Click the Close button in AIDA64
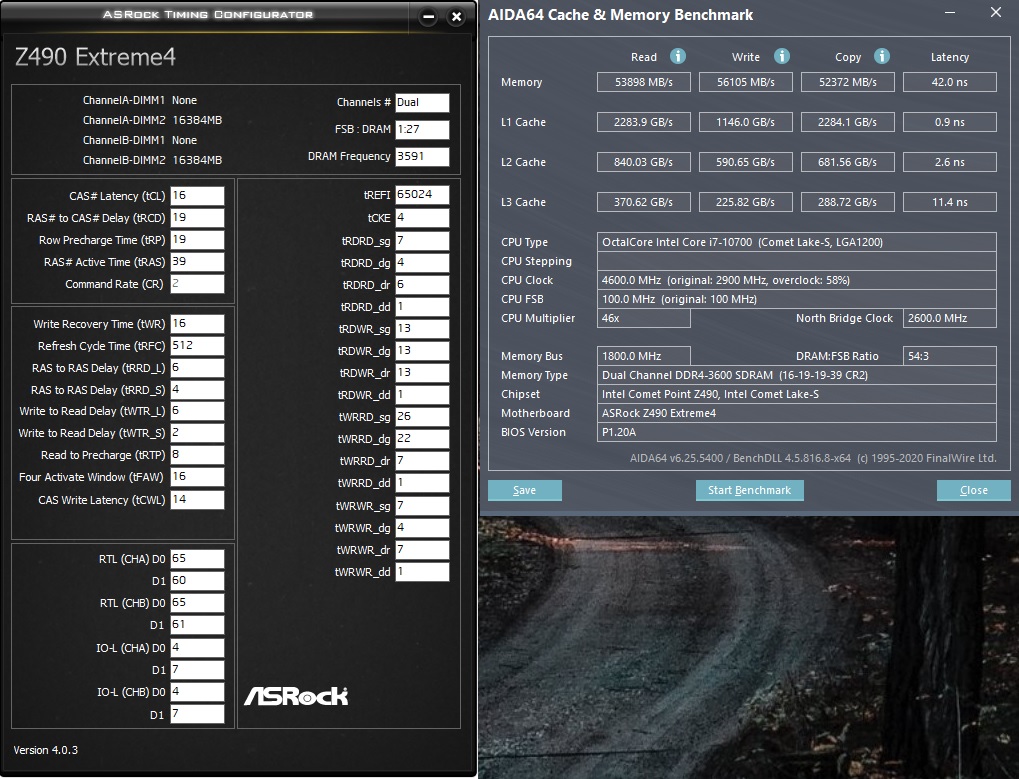Viewport: 1019px width, 779px height. point(973,490)
